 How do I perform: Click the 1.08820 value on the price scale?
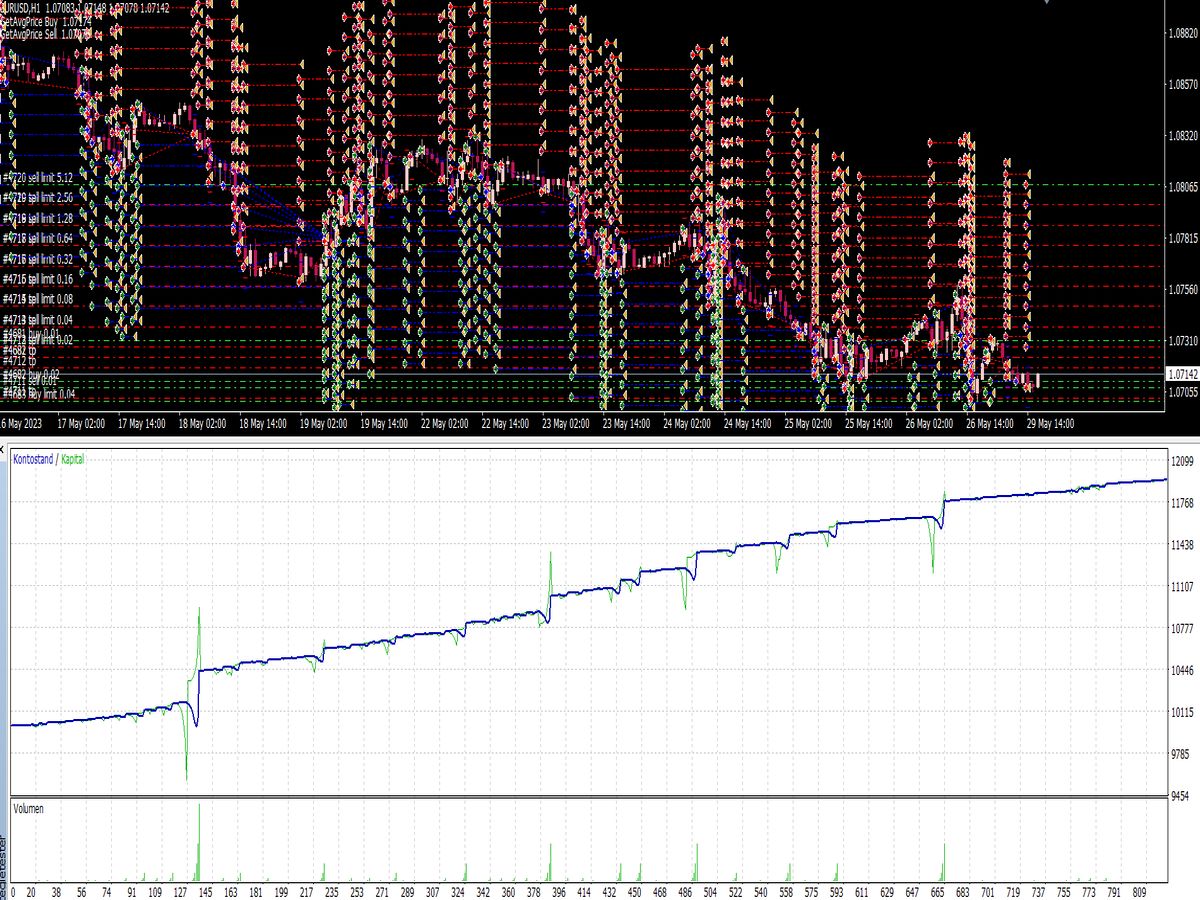pos(1172,30)
